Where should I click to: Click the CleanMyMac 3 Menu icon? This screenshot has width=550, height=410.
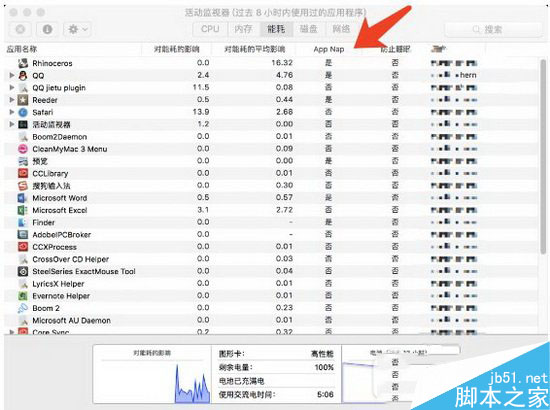(23, 149)
